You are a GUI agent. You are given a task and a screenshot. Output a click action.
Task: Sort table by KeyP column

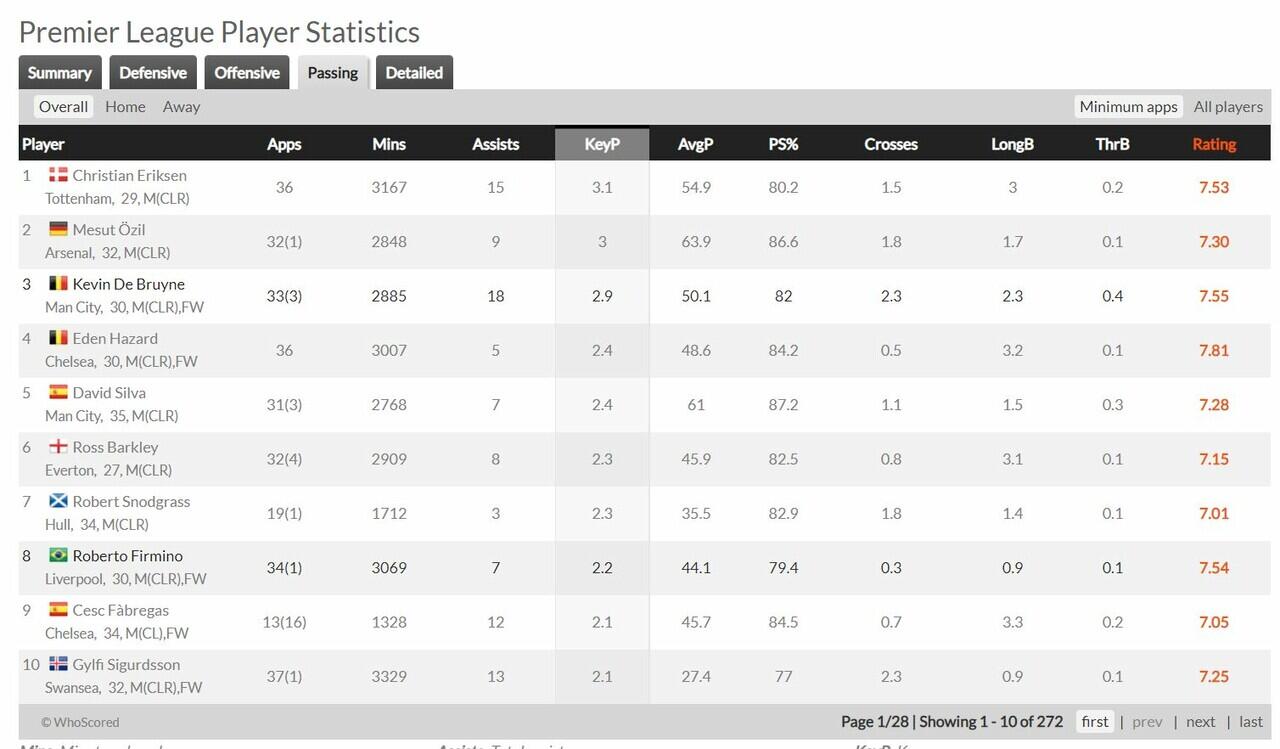tap(602, 144)
